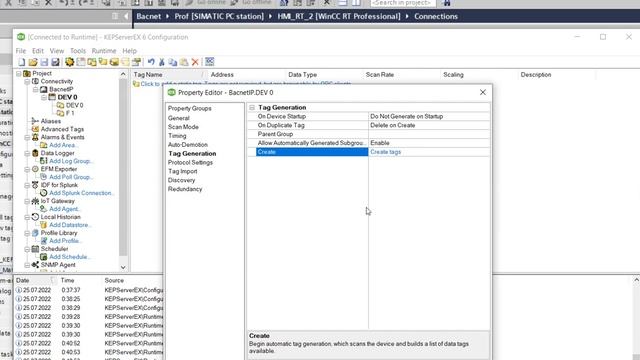Select the bold DEV 0 device node

pos(67,97)
